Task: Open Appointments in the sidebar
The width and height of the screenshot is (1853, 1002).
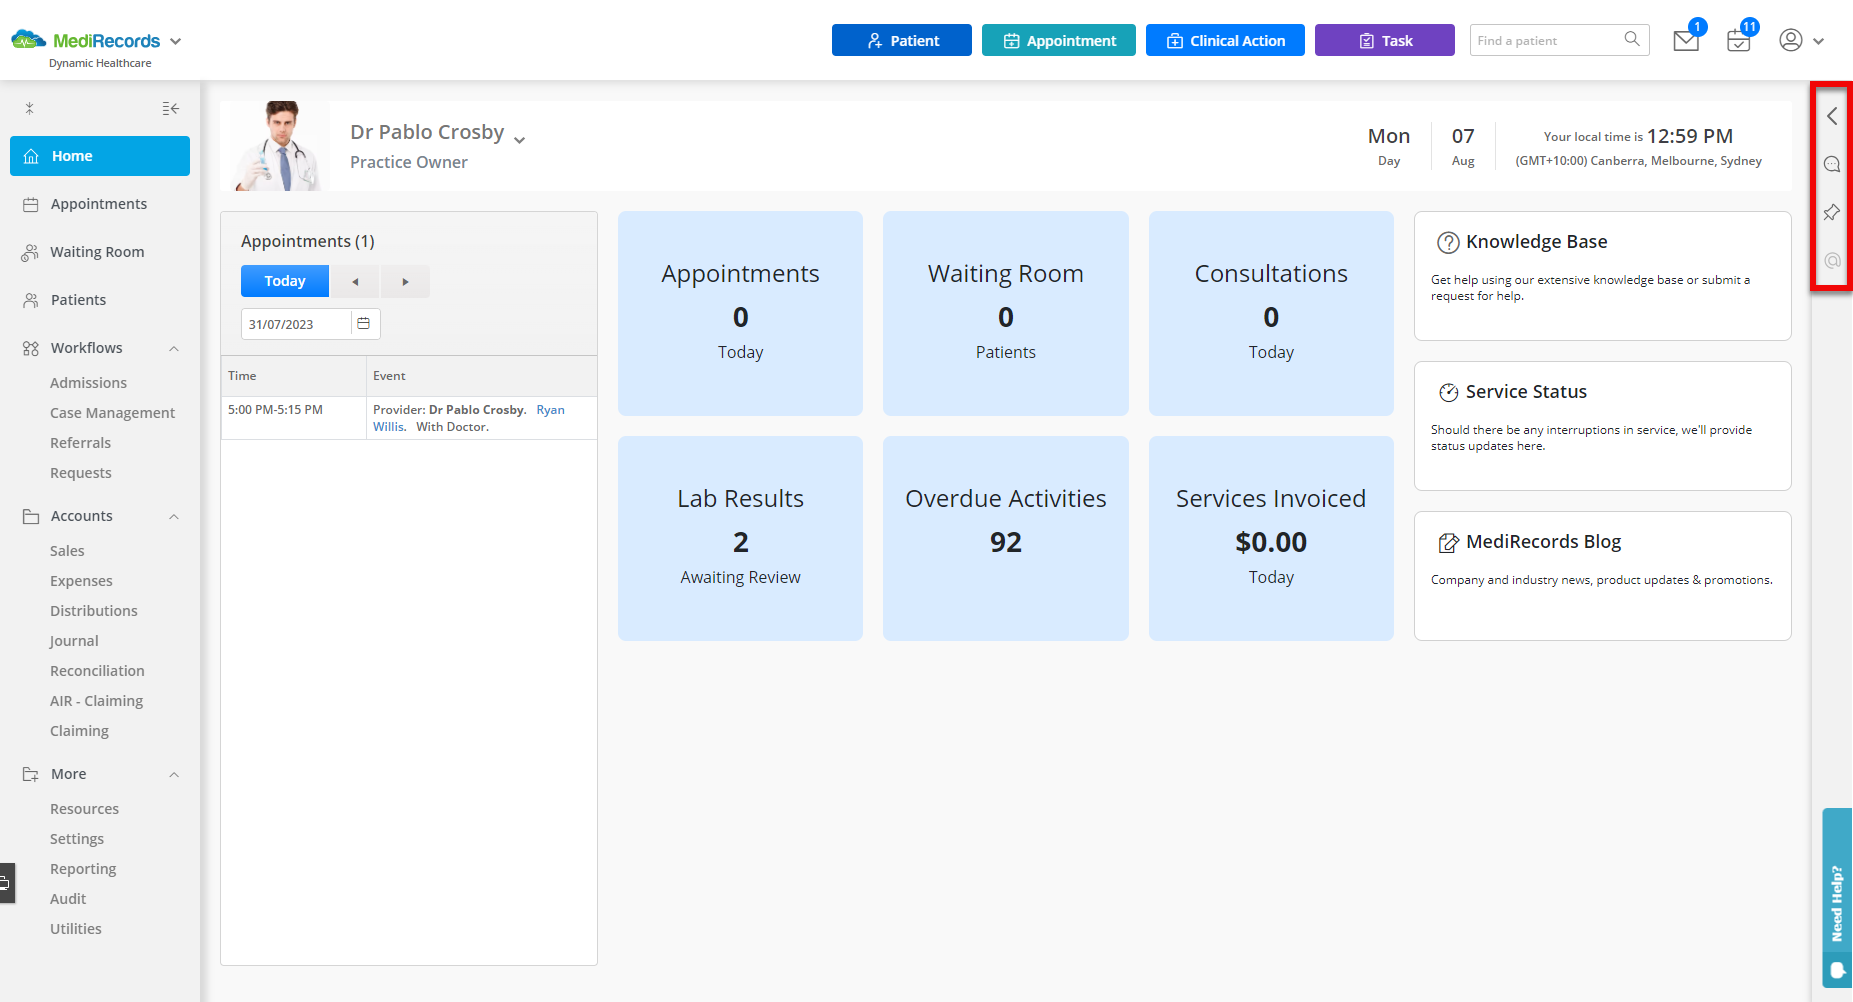Action: (x=99, y=204)
